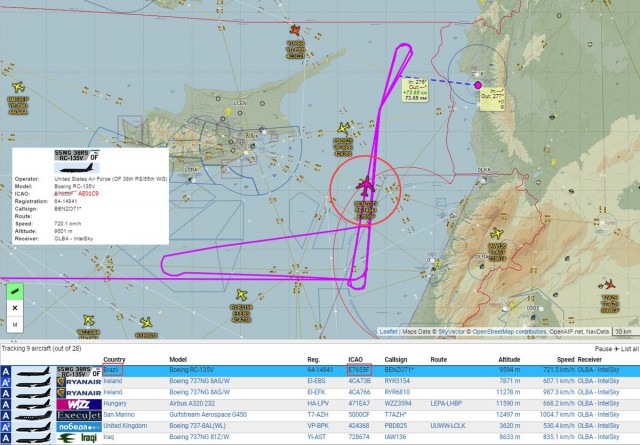
Task: Click route LEPA-LHBP in the list
Action: pyautogui.click(x=446, y=404)
